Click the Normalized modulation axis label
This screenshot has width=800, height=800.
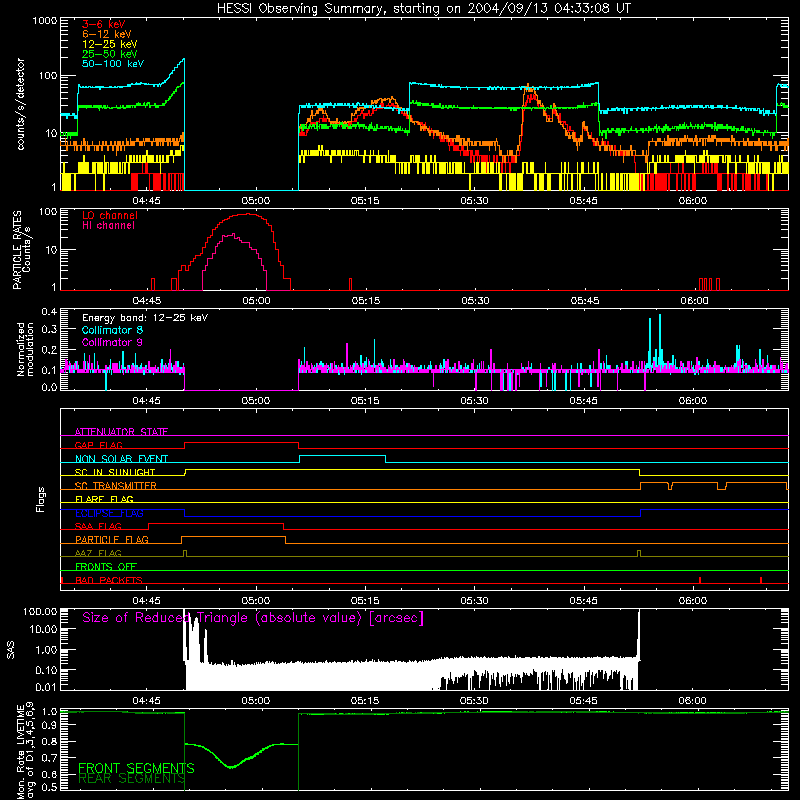click(25, 349)
